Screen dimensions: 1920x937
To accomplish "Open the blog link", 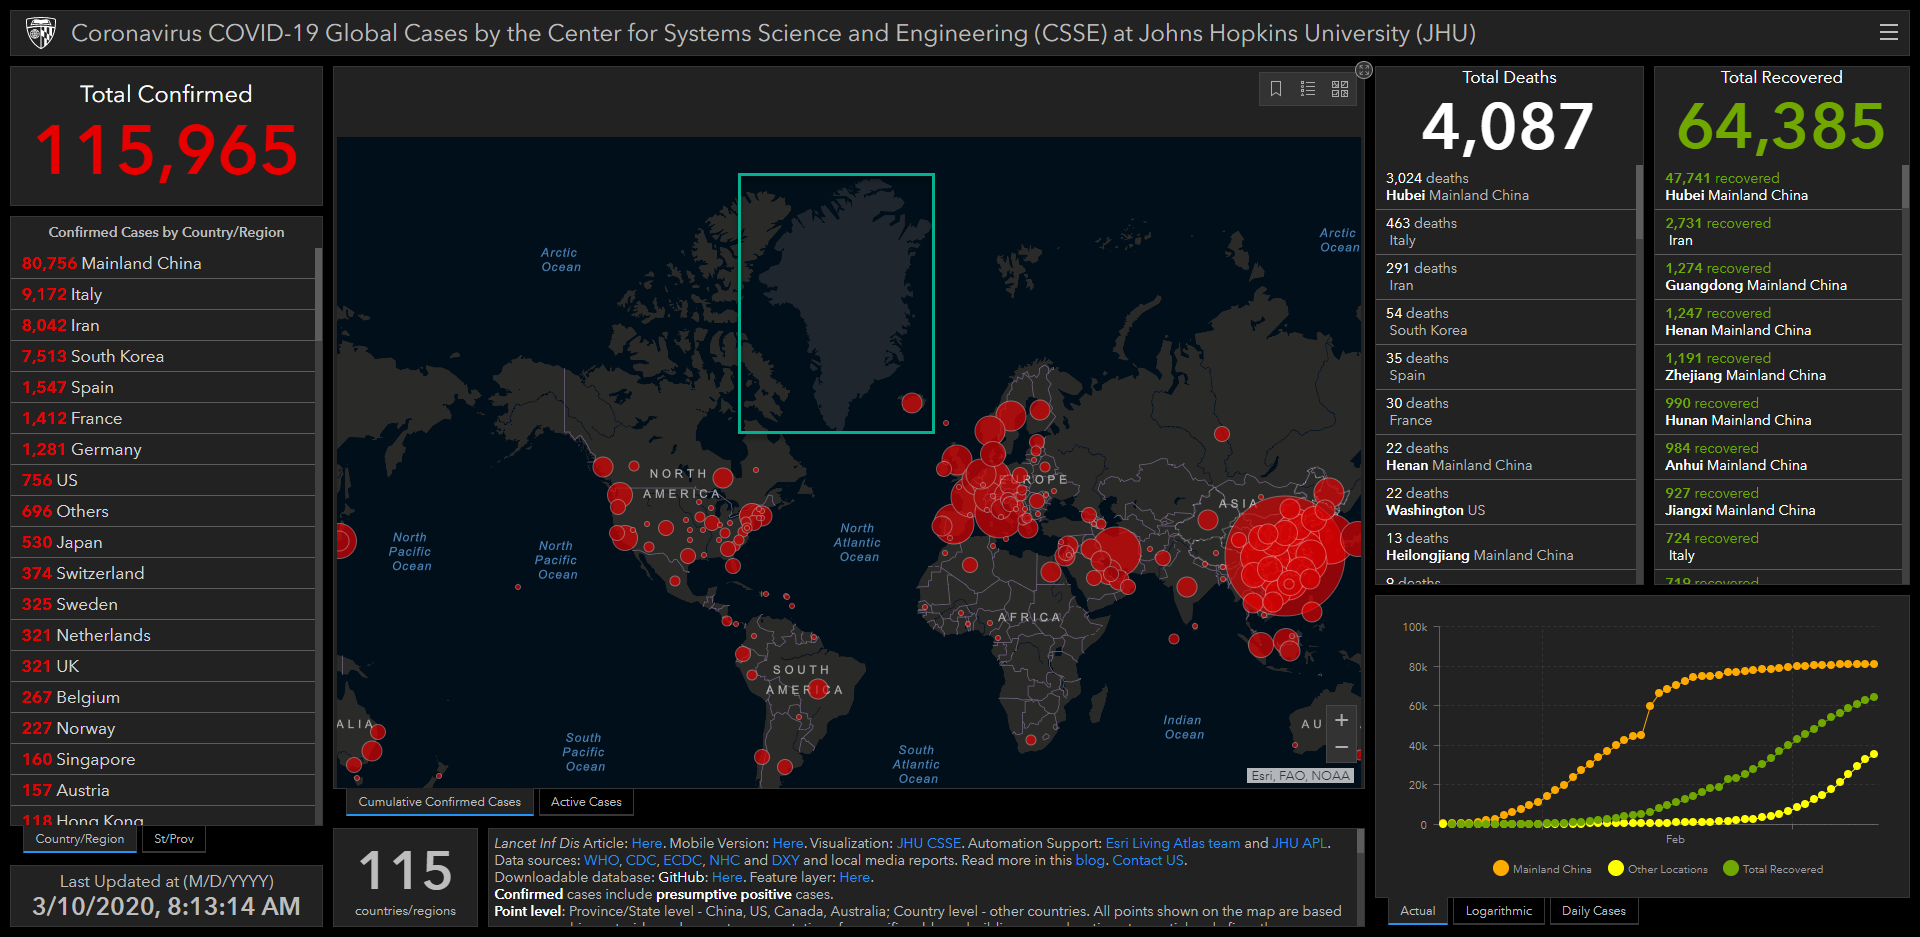I will pos(1090,861).
